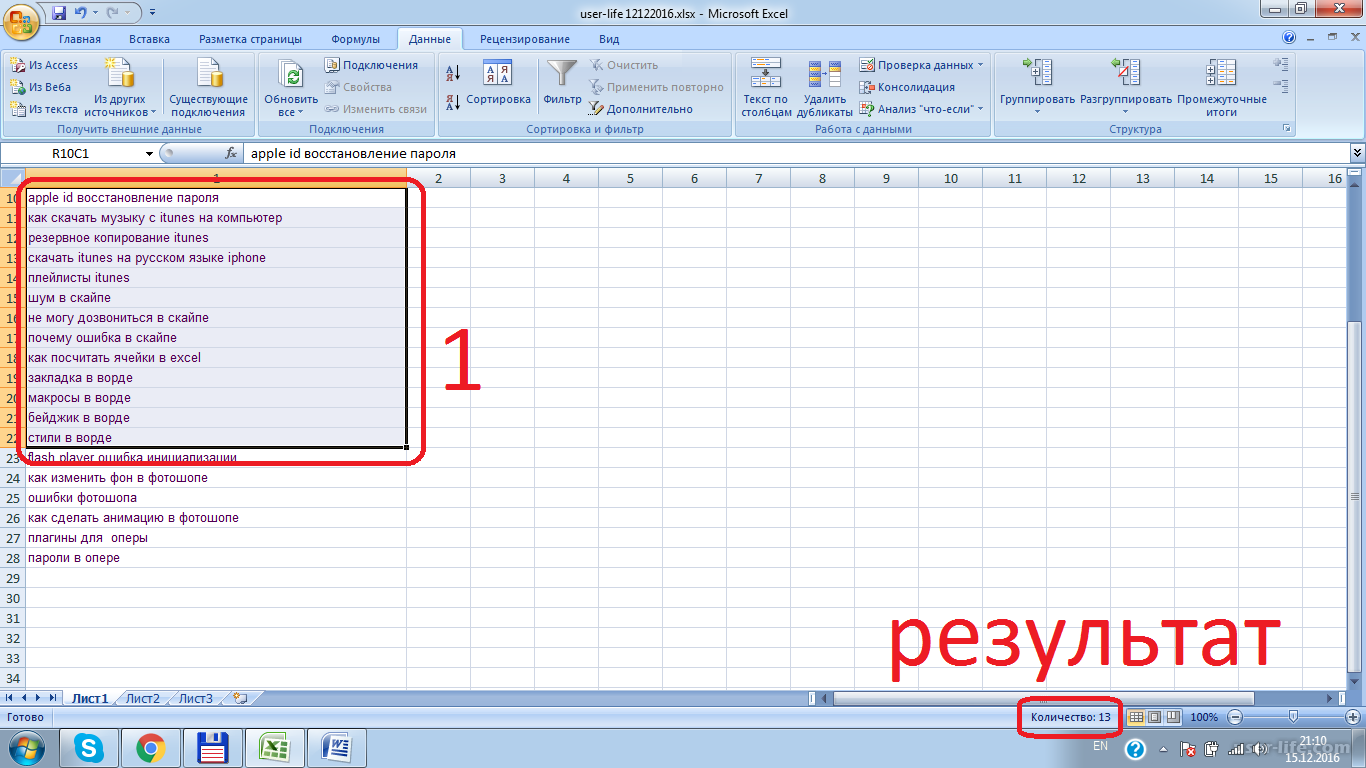Click Промежуточные итоги

pos(1221,87)
